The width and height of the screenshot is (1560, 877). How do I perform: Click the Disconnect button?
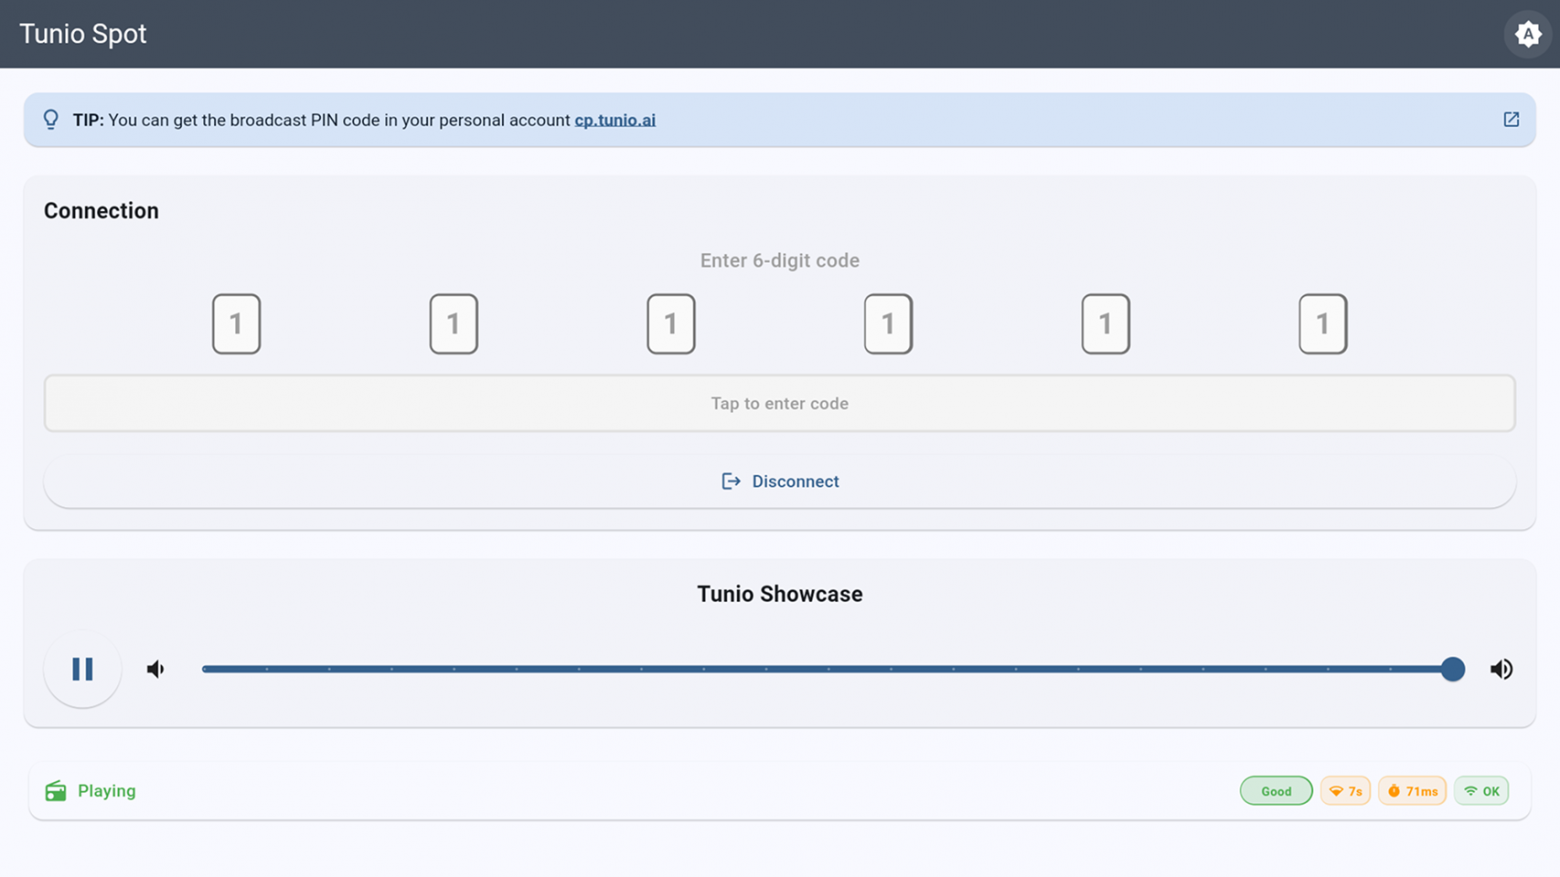click(780, 482)
